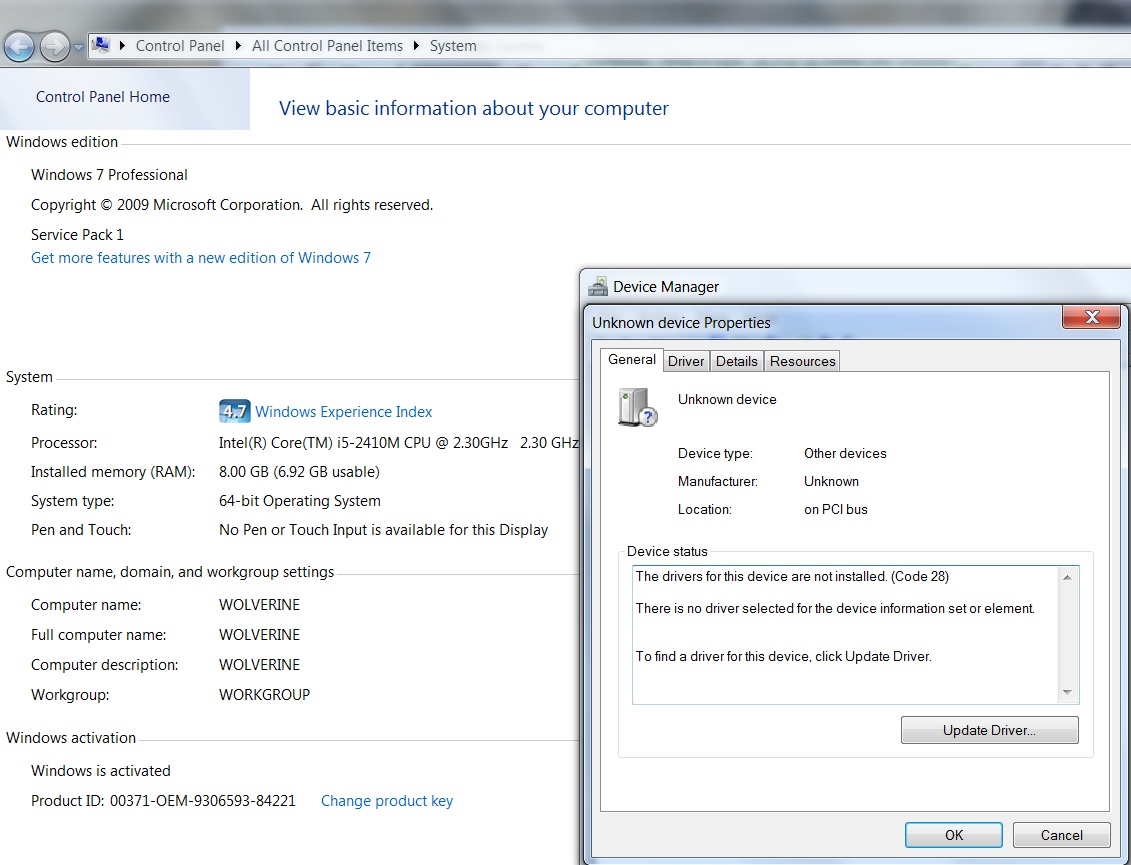Image resolution: width=1131 pixels, height=865 pixels.
Task: Select the Windows 7 Professional text
Action: (109, 175)
